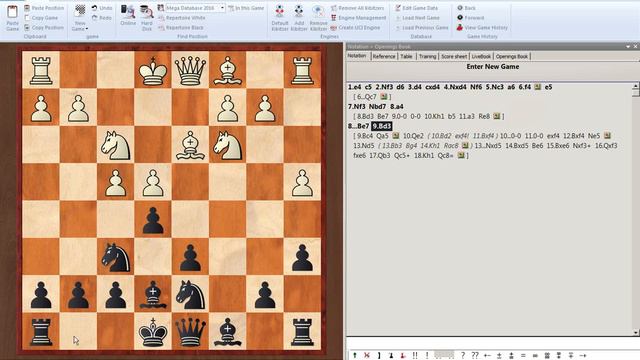Click the Redo button
This screenshot has width=640, height=360.
[x=102, y=18]
